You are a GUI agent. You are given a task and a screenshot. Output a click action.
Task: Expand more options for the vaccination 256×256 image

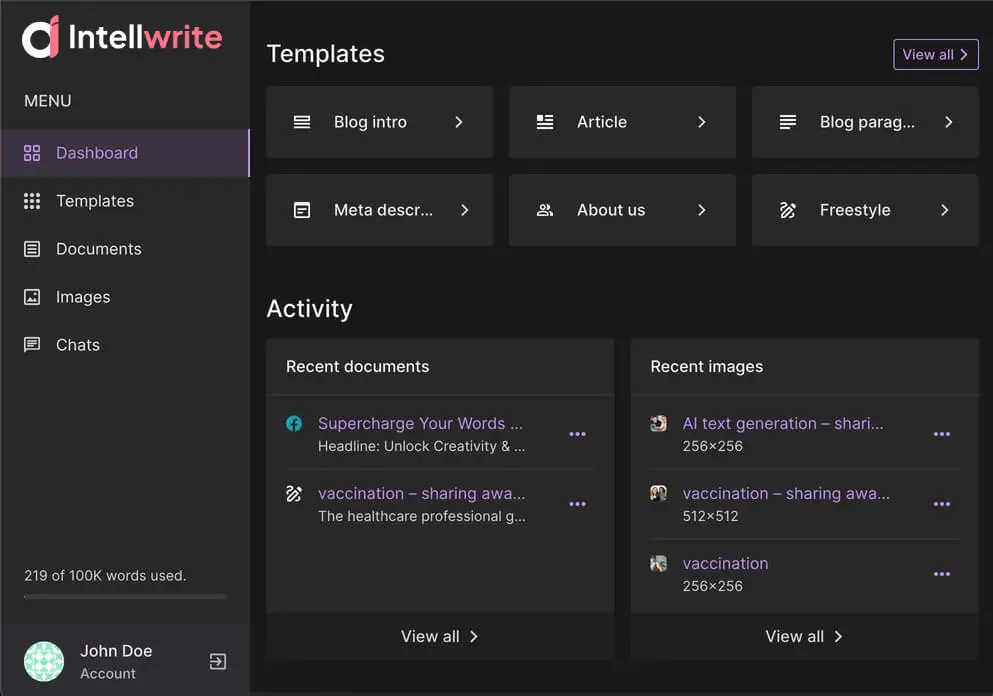point(941,574)
